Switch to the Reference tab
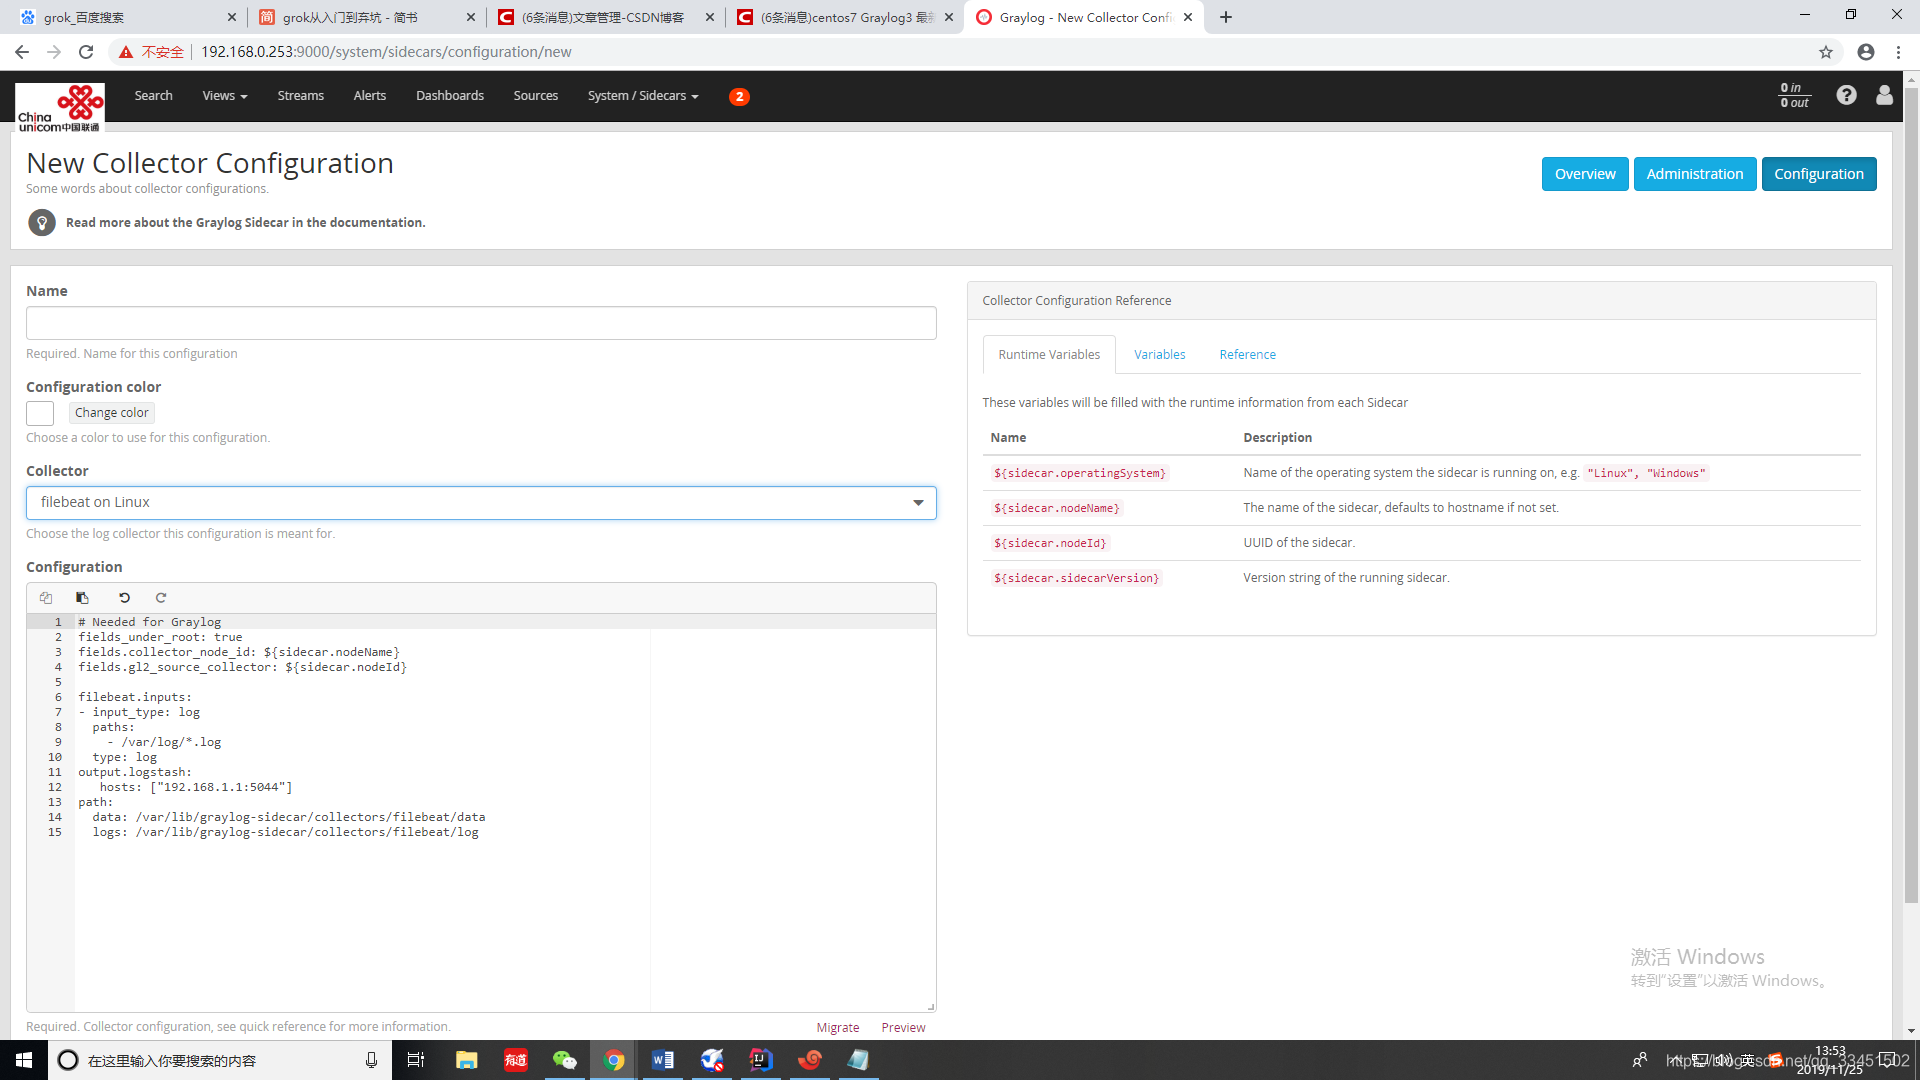The height and width of the screenshot is (1080, 1920). [x=1247, y=355]
